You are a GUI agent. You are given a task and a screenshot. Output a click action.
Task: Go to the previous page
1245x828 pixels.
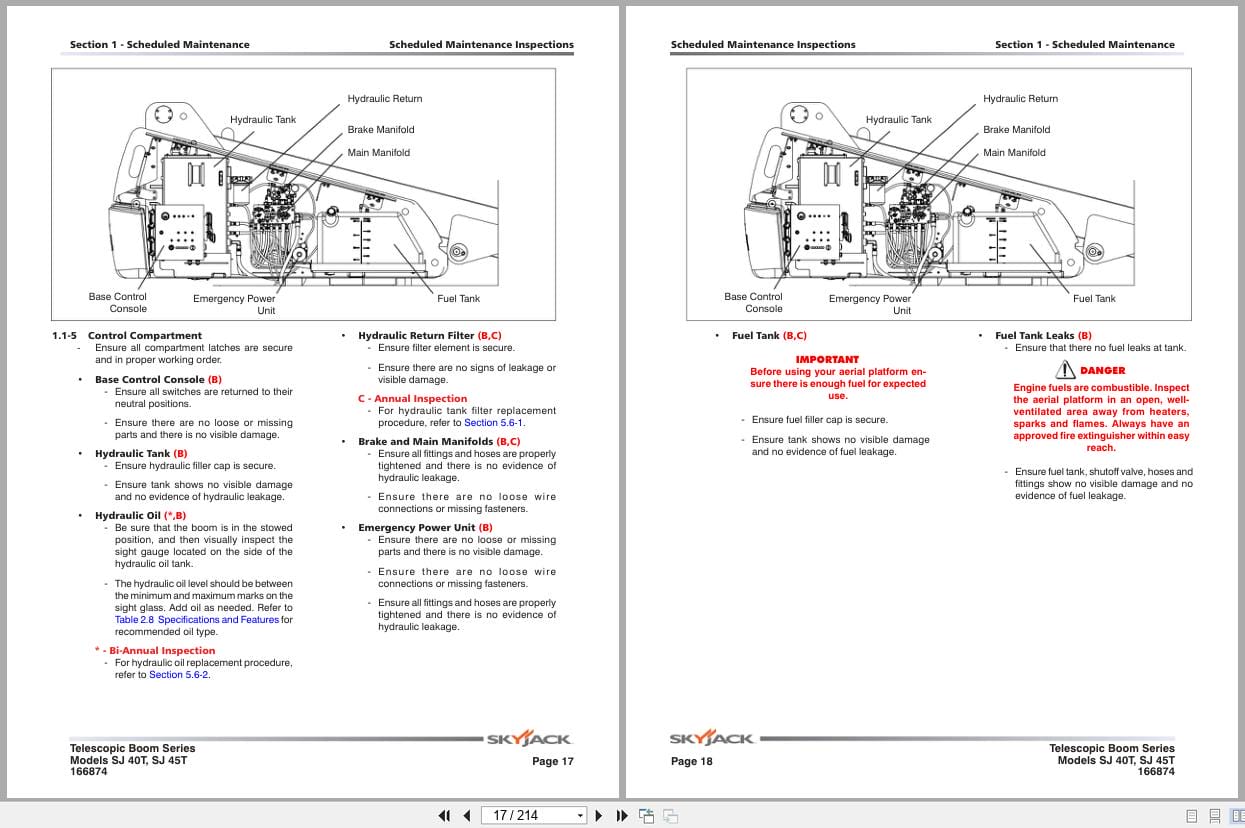[x=466, y=816]
